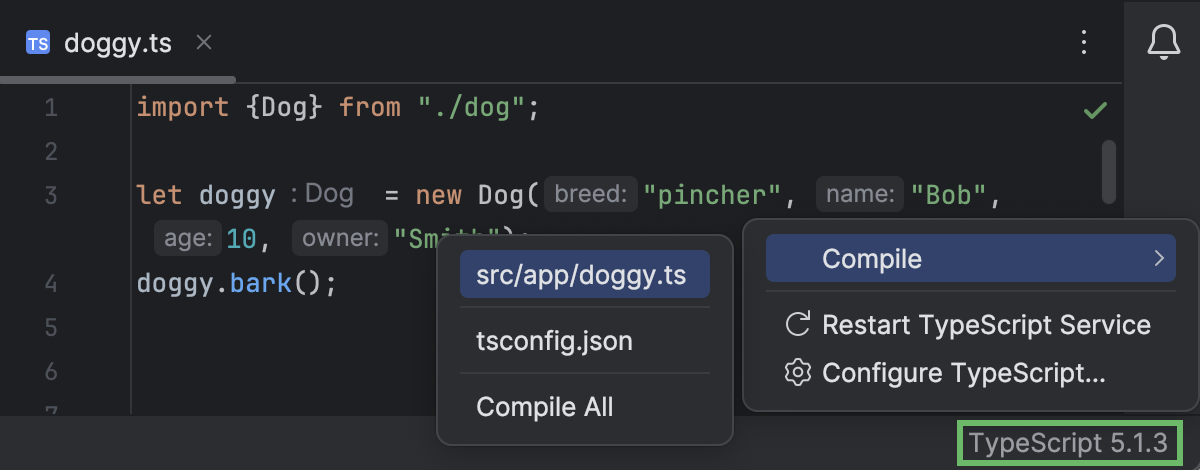Select tsconfig.json from the compile submenu
1200x470 pixels.
(x=554, y=341)
